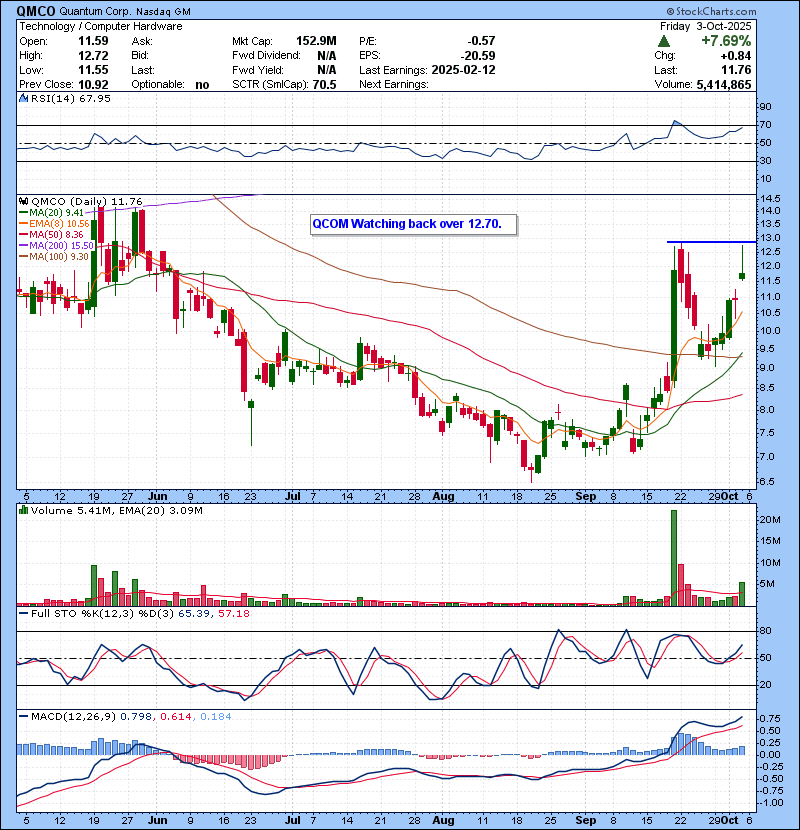The width and height of the screenshot is (800, 830).
Task: Click the Volume 5.41M, EMA(20) 3.09M label
Action: [x=116, y=511]
